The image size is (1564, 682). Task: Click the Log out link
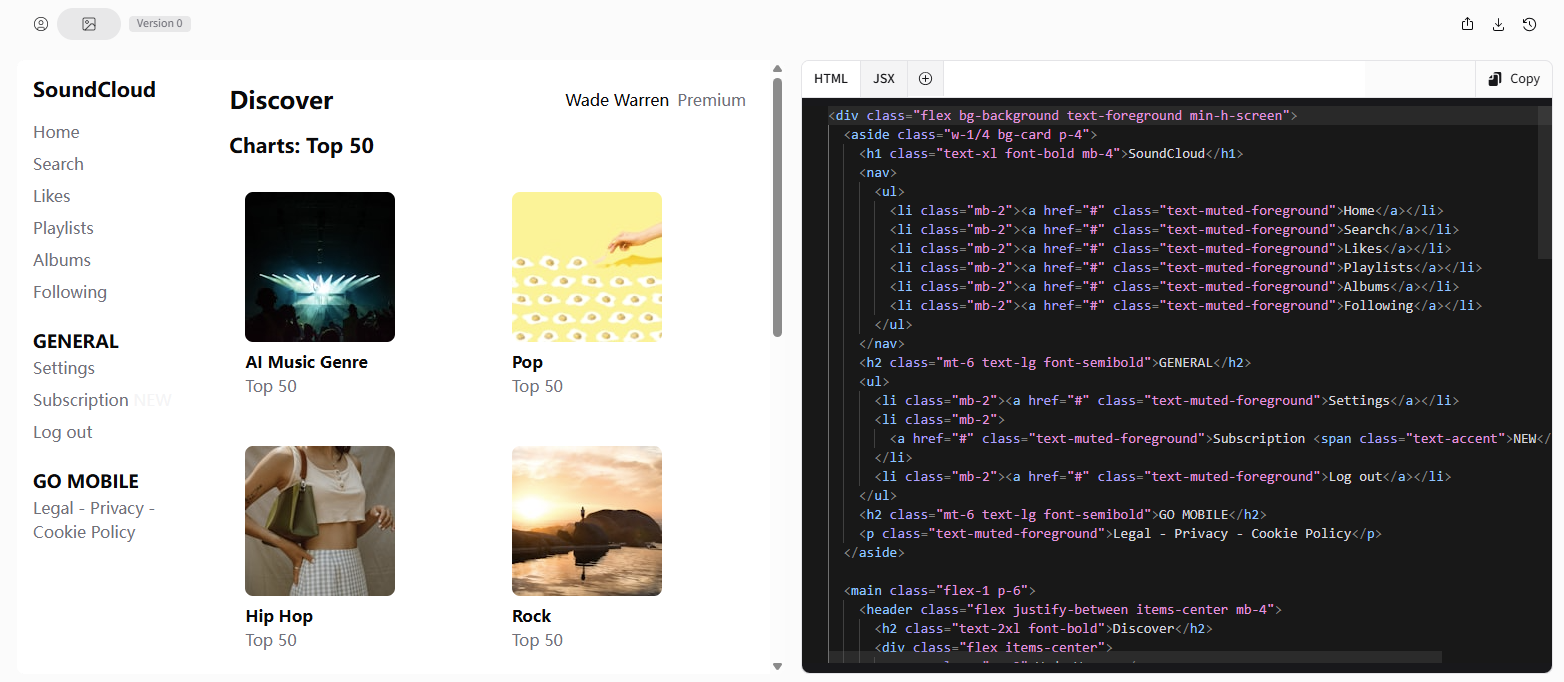point(63,432)
